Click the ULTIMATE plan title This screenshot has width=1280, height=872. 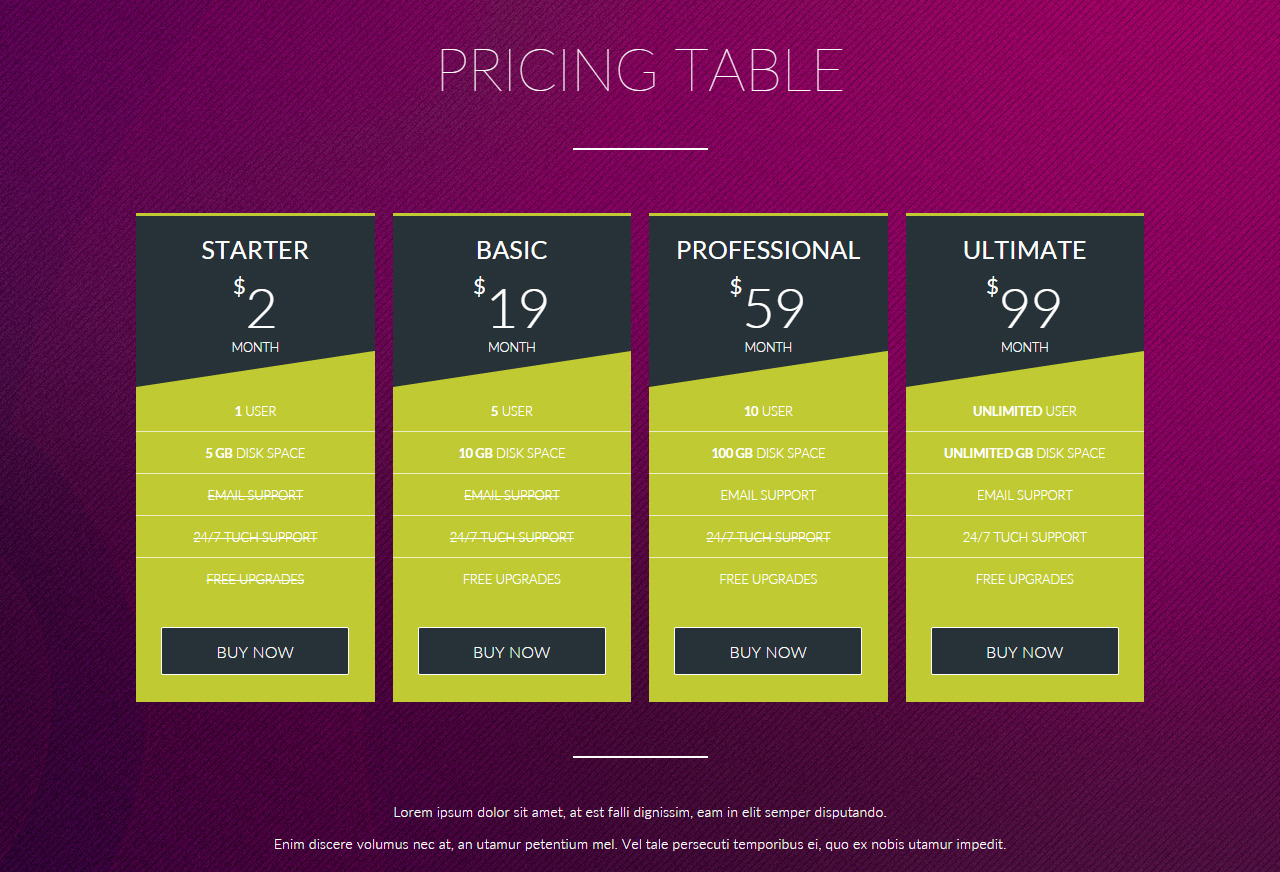click(x=1024, y=250)
